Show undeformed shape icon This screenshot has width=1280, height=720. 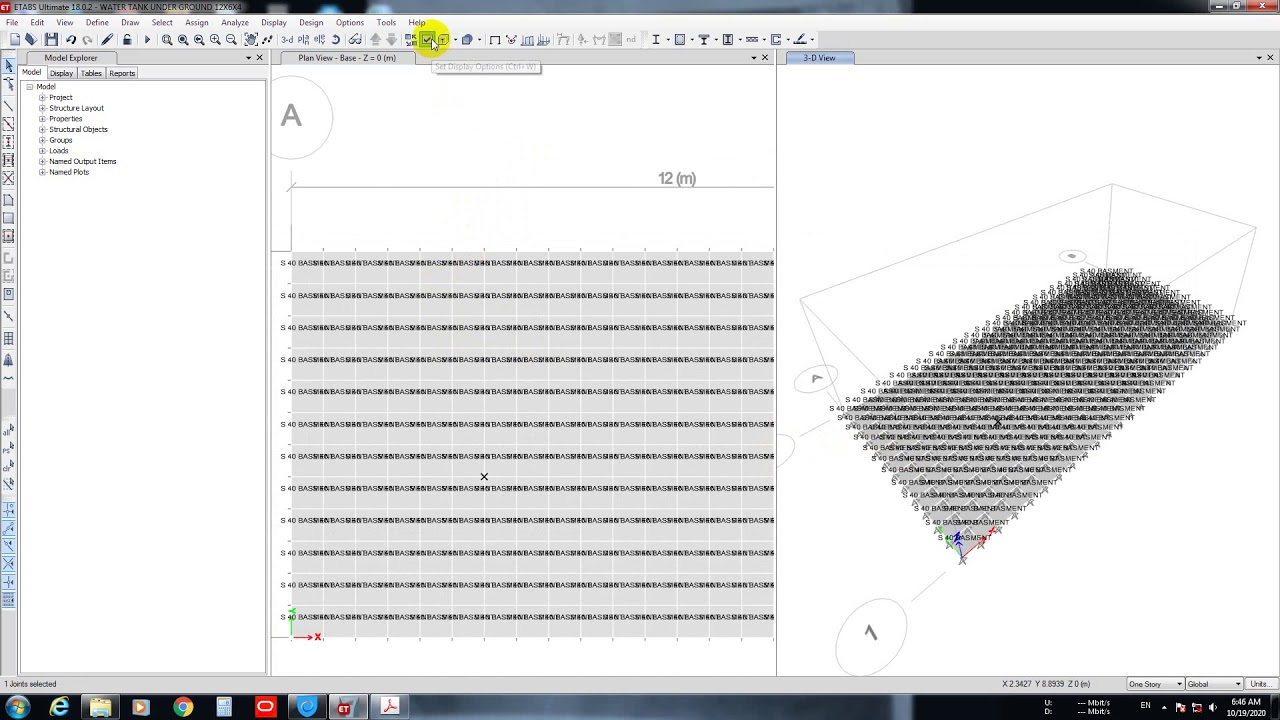pyautogui.click(x=495, y=40)
